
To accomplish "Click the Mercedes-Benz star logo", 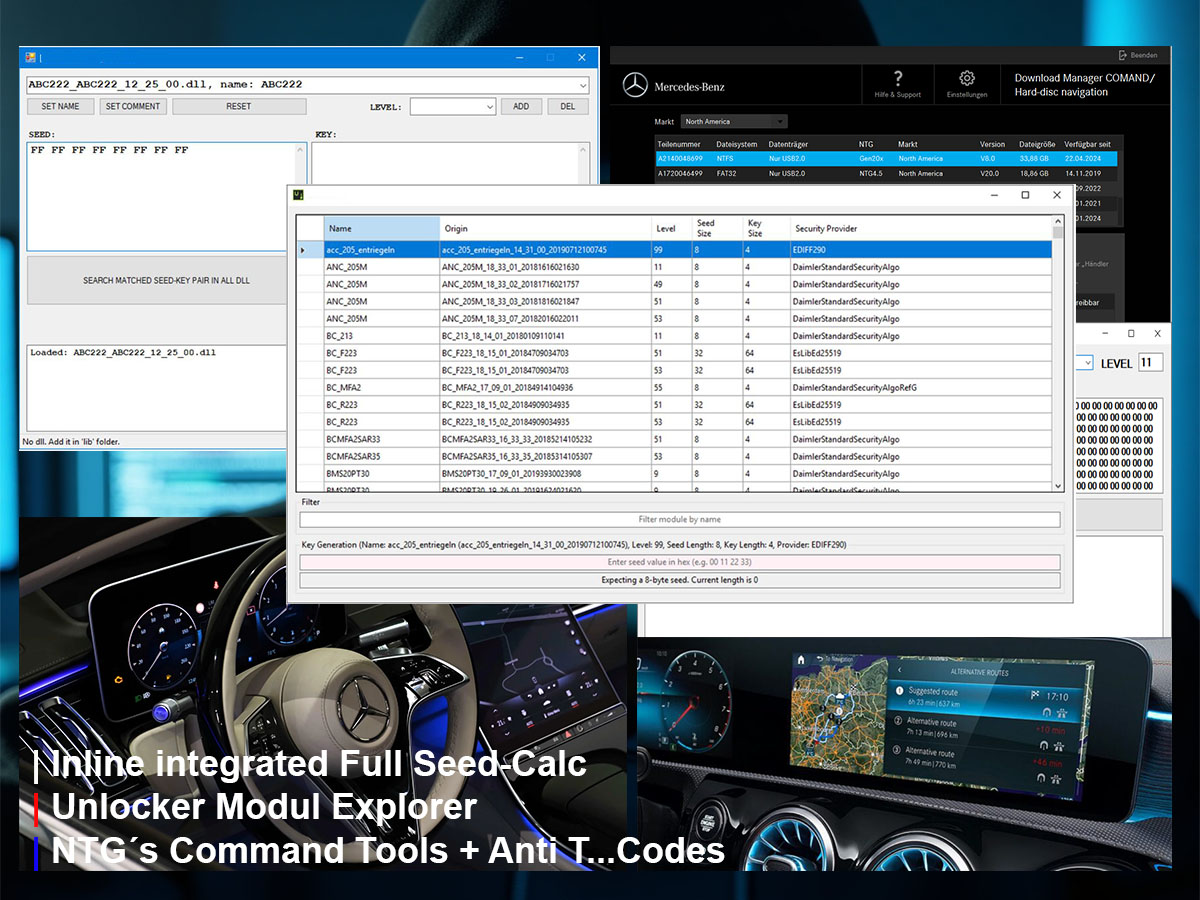I will tap(635, 86).
